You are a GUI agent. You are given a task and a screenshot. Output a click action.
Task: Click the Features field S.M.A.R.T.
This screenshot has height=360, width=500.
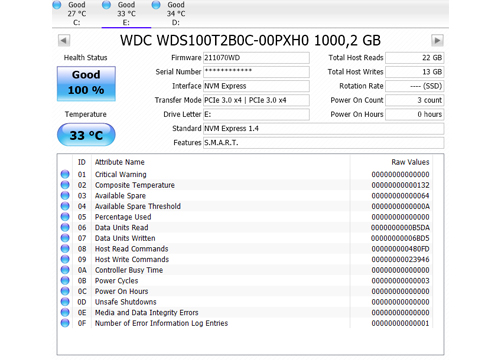pyautogui.click(x=323, y=143)
